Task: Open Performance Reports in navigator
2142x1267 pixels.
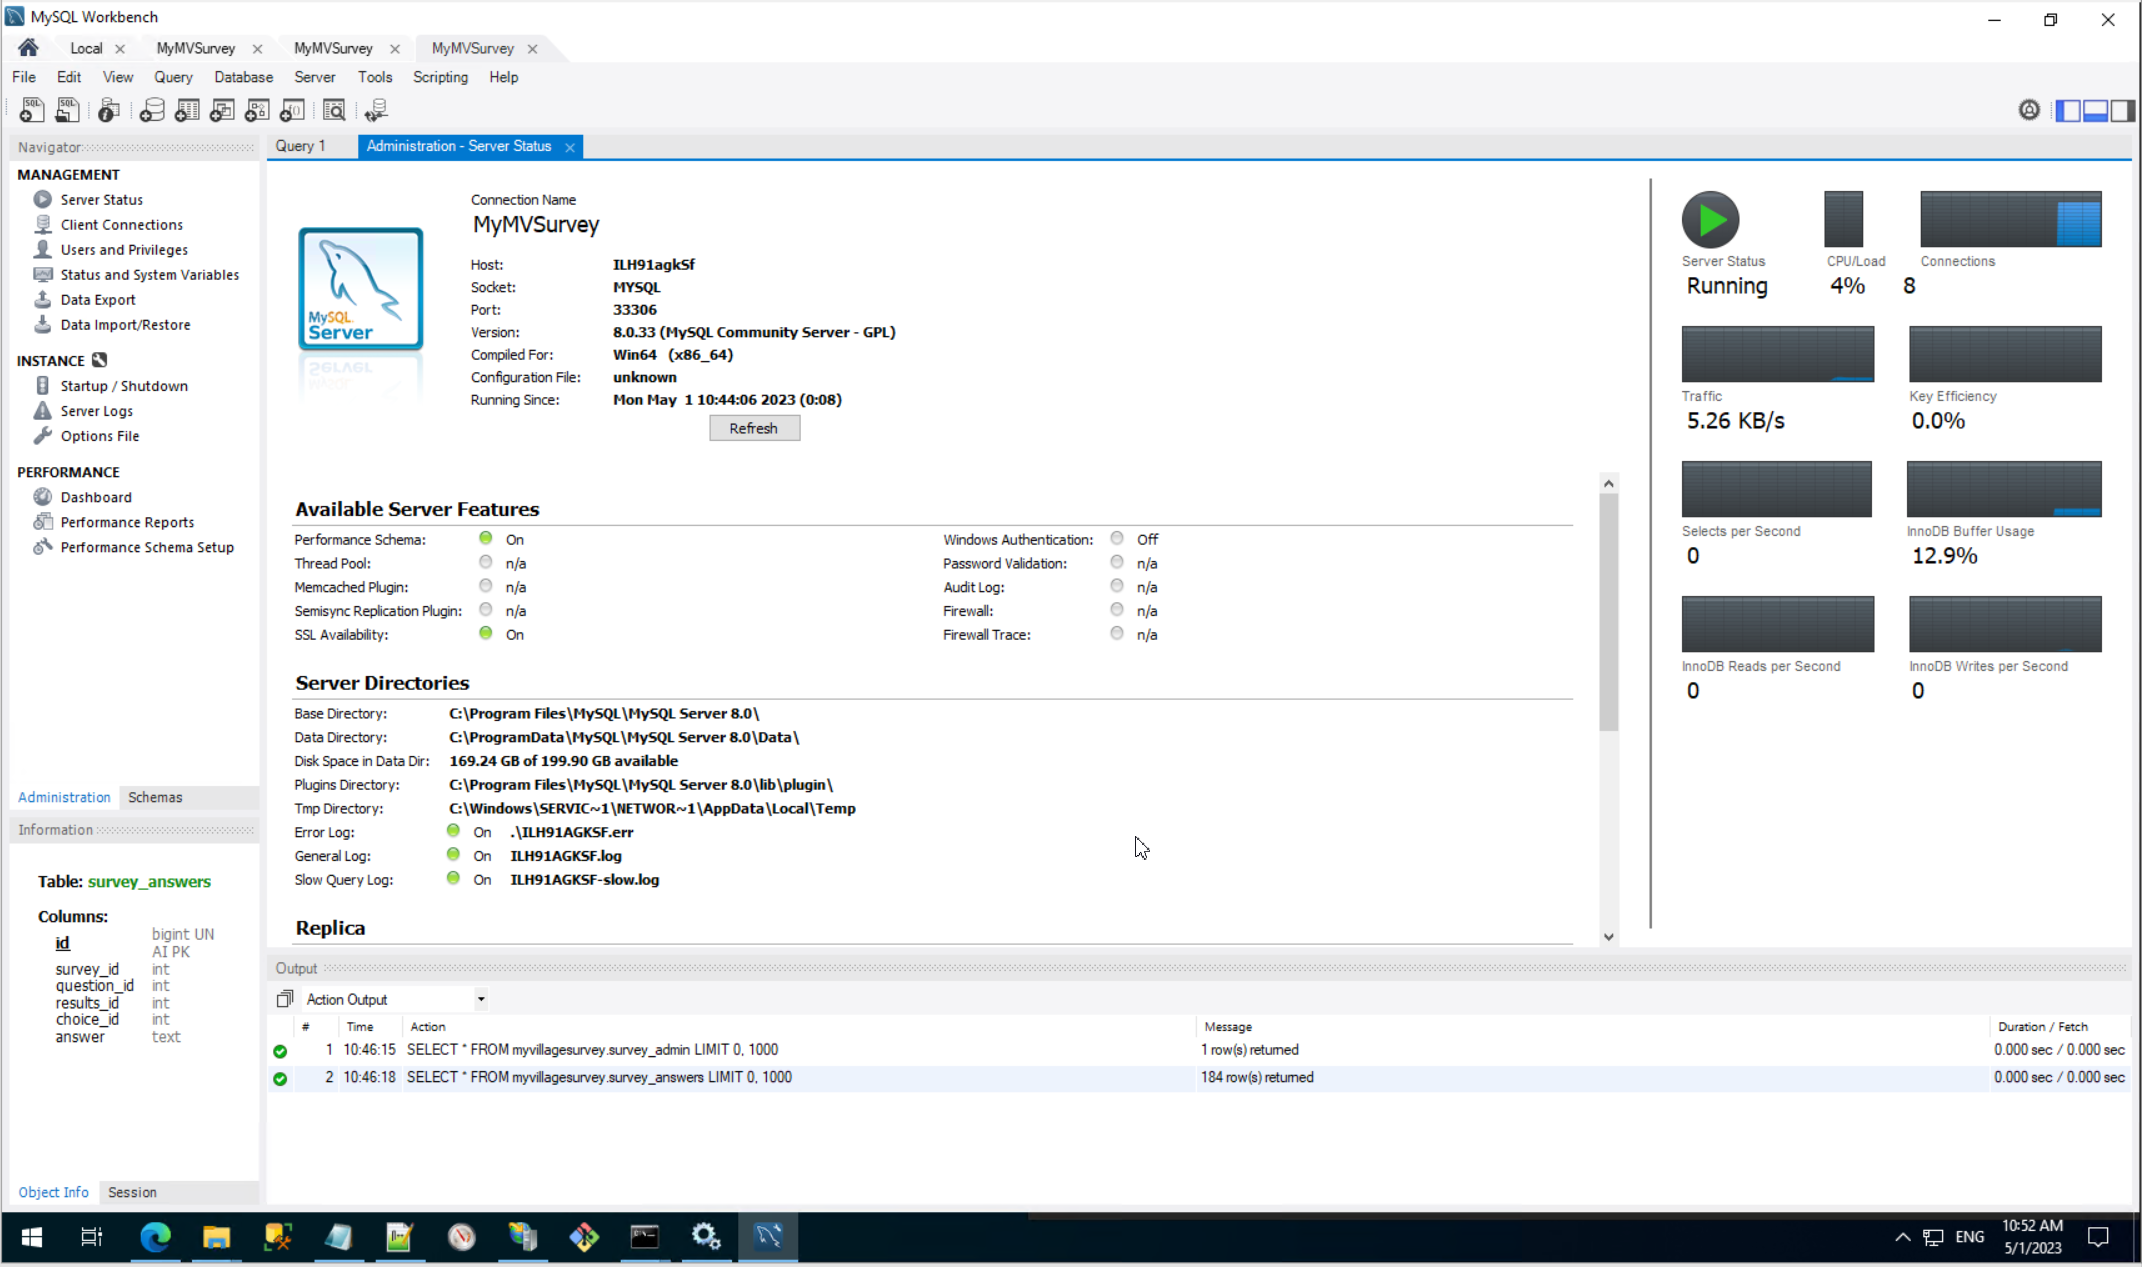Action: [127, 522]
